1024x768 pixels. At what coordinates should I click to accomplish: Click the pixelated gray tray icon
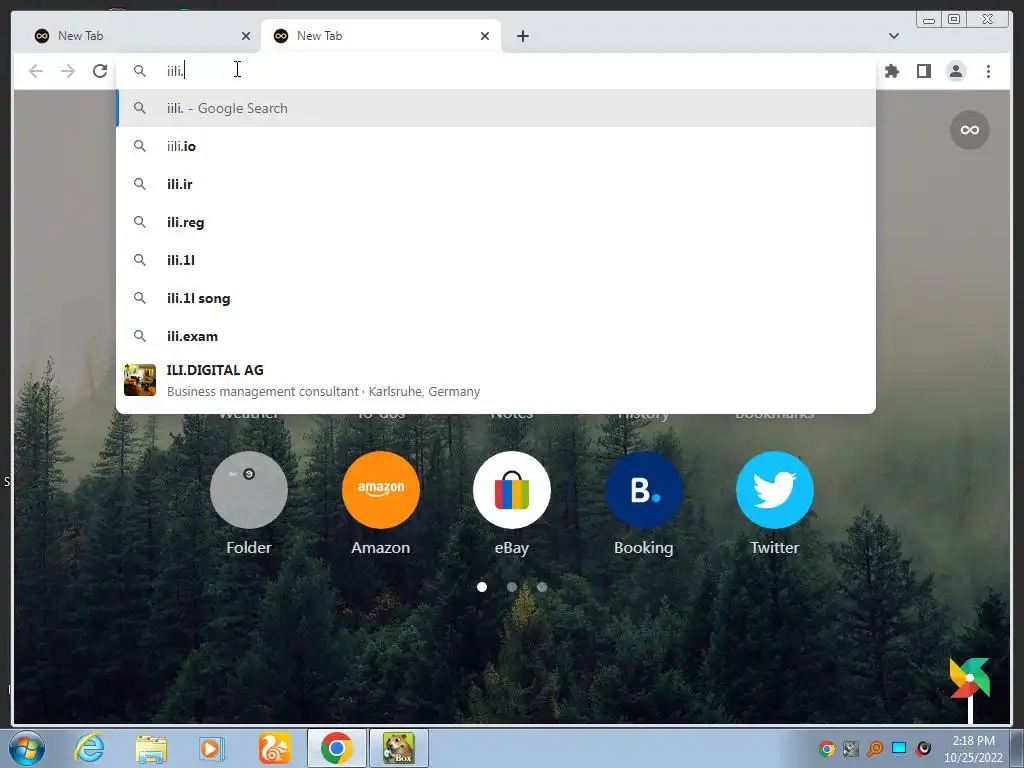pyautogui.click(x=851, y=749)
